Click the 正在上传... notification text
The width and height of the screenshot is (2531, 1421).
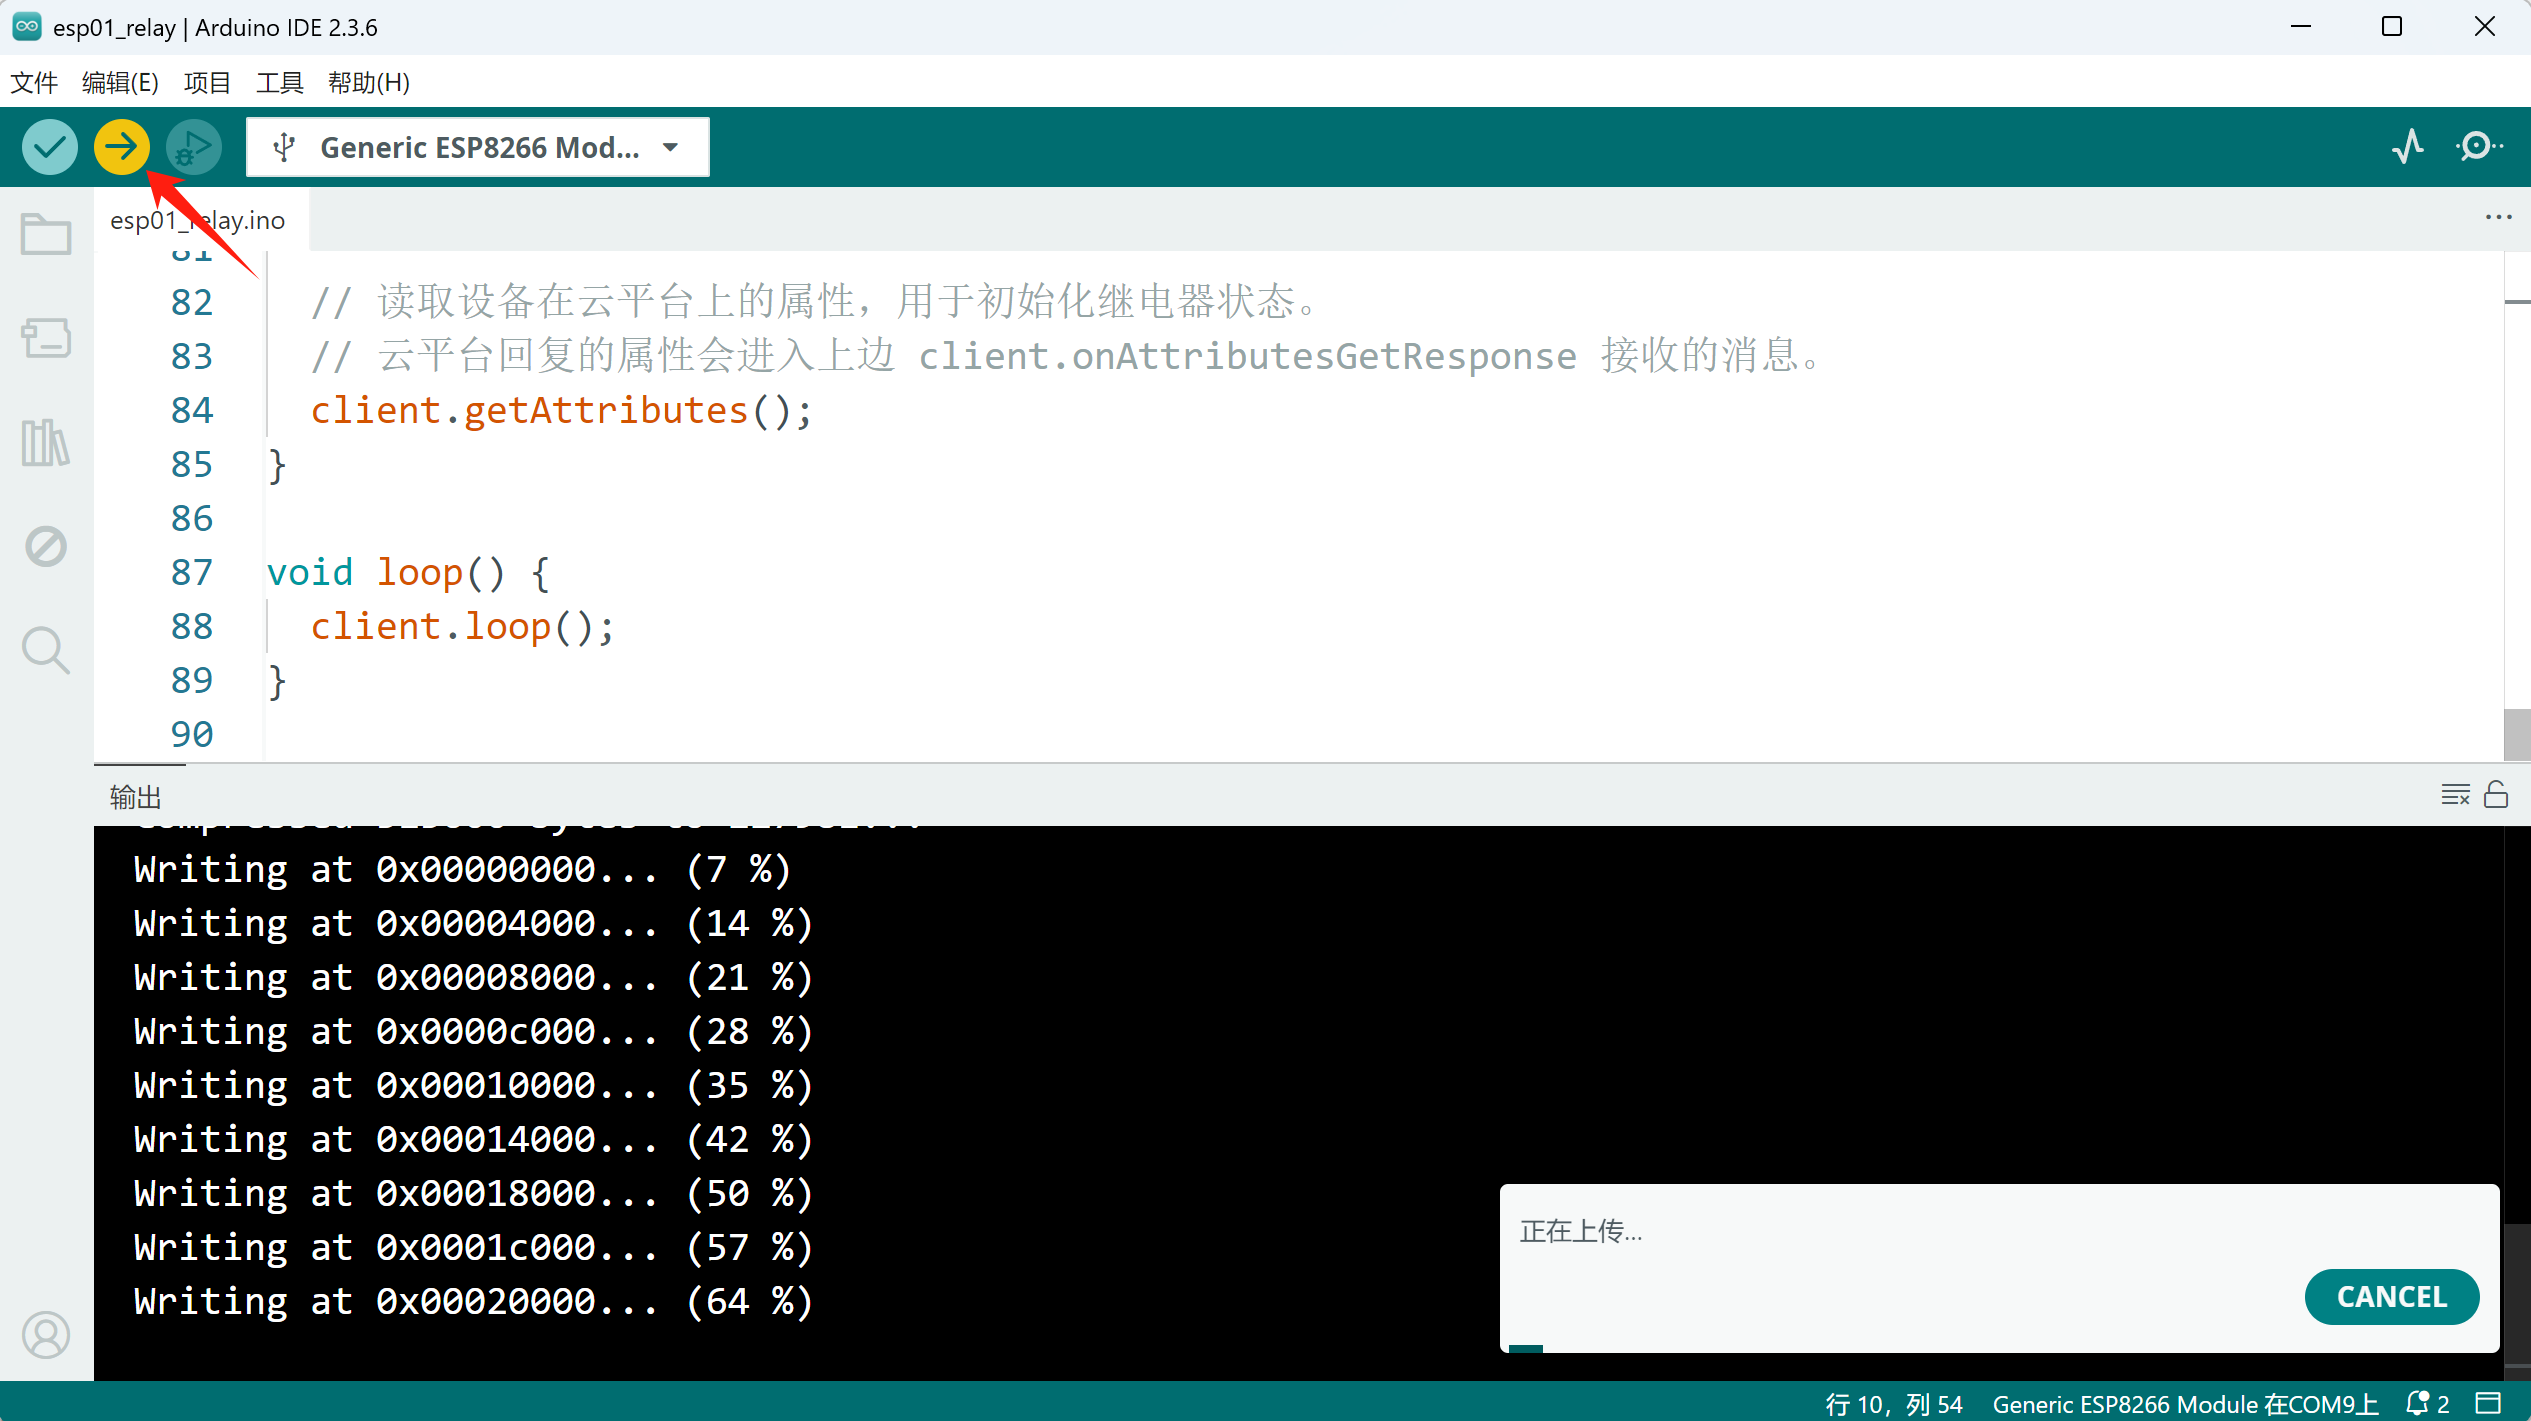click(1580, 1232)
